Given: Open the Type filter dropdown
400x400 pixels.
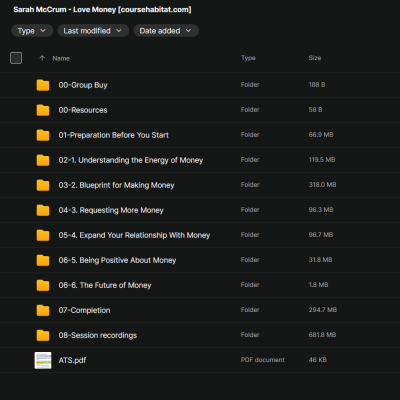Looking at the screenshot, I should click(x=32, y=31).
